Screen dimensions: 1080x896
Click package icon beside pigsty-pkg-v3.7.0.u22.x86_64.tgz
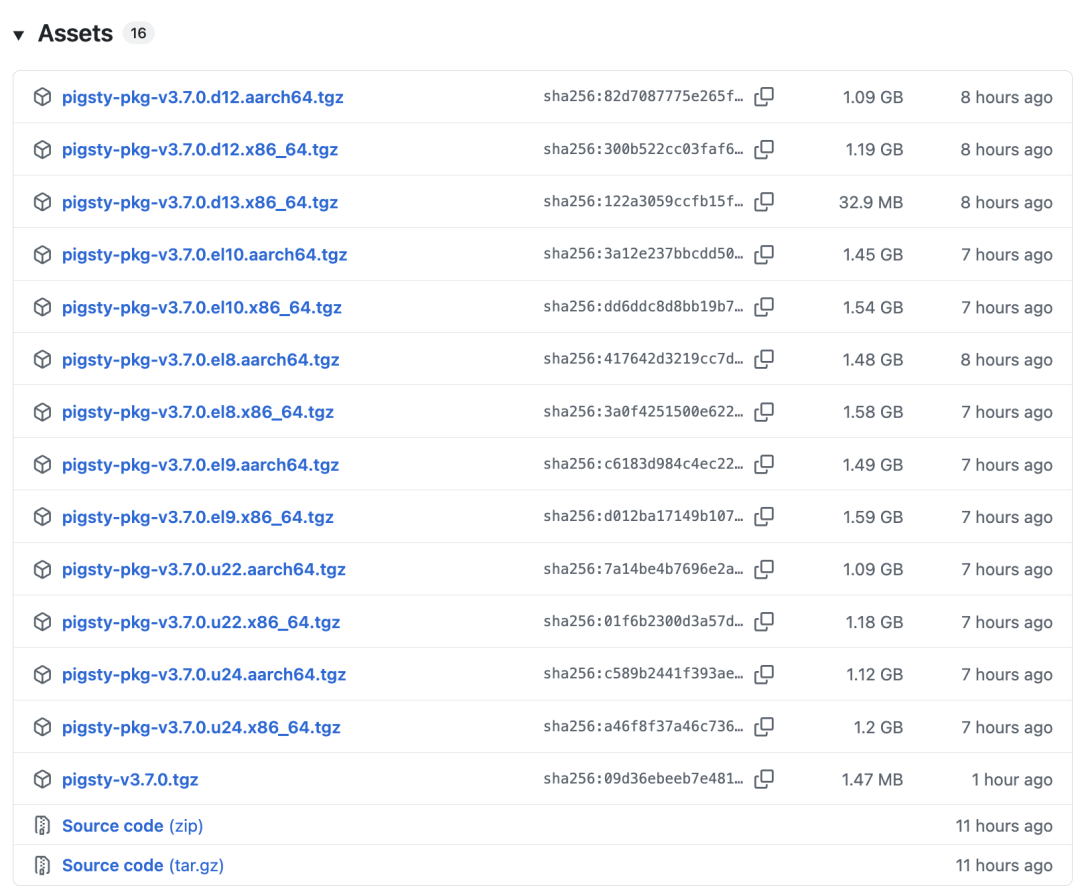pos(42,622)
